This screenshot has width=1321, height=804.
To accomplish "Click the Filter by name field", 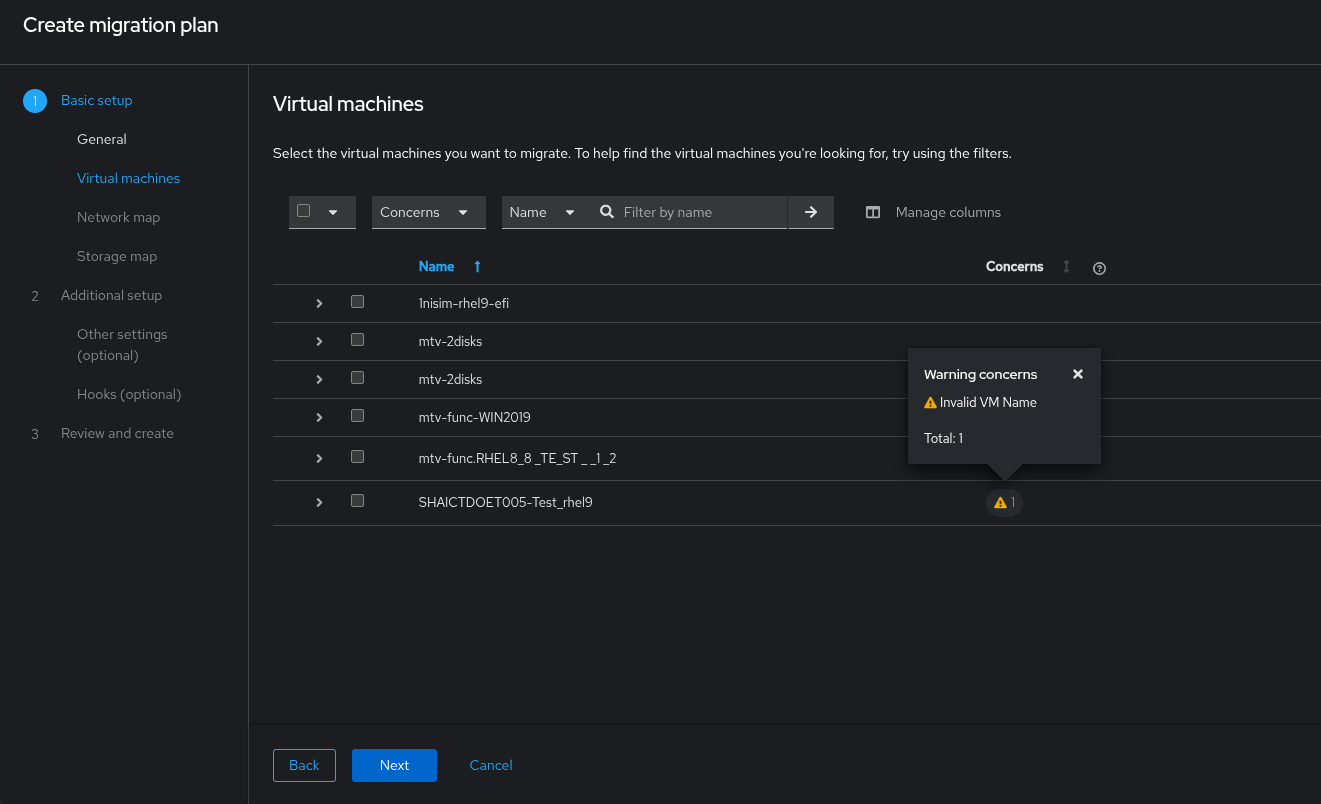I will tap(700, 212).
